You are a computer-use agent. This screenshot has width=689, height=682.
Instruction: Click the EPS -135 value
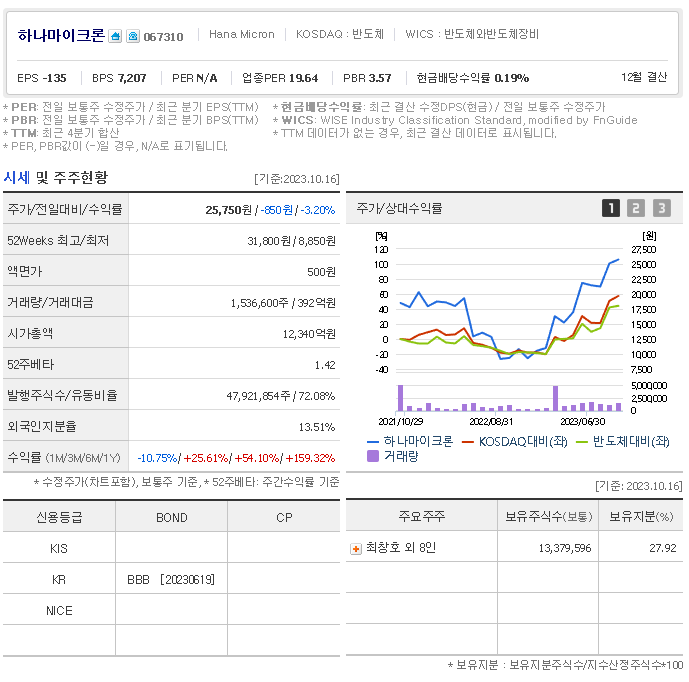(x=42, y=78)
